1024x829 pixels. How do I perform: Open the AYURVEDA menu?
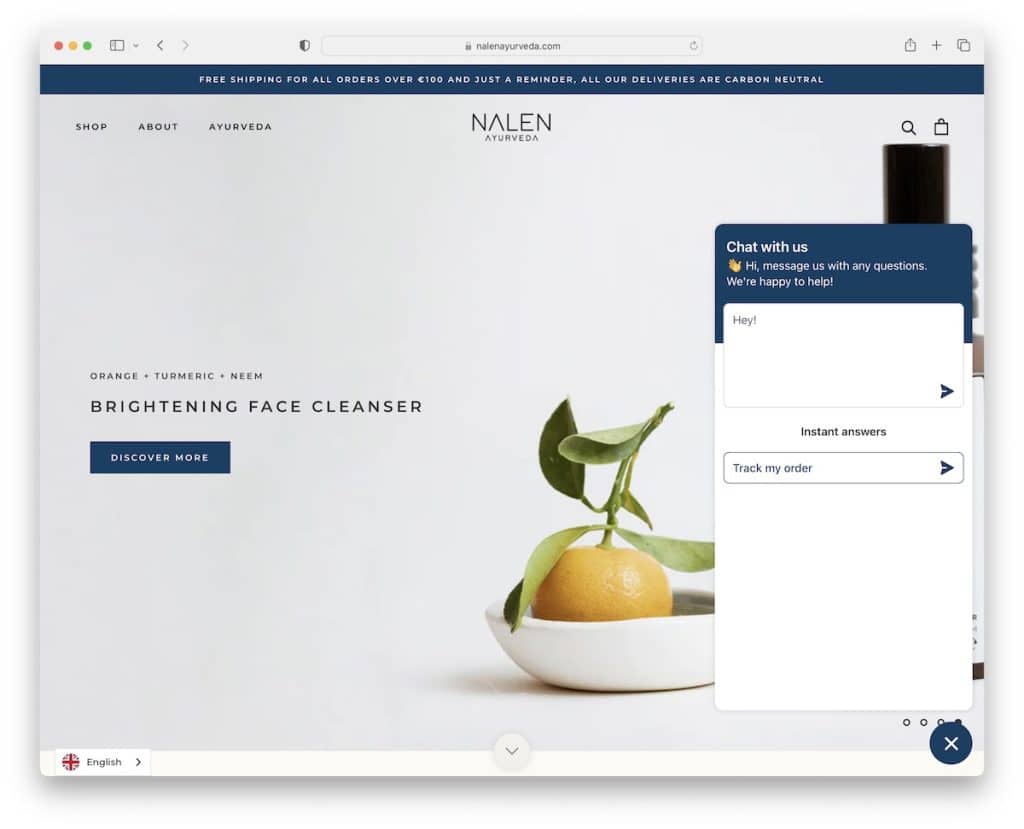pyautogui.click(x=240, y=127)
